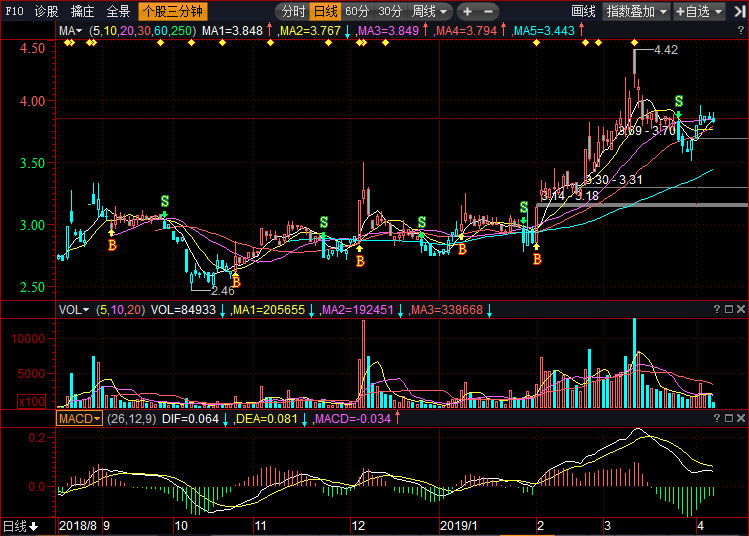Click the plus button in top toolbar
Screen dimensions: 749x536
tap(467, 12)
